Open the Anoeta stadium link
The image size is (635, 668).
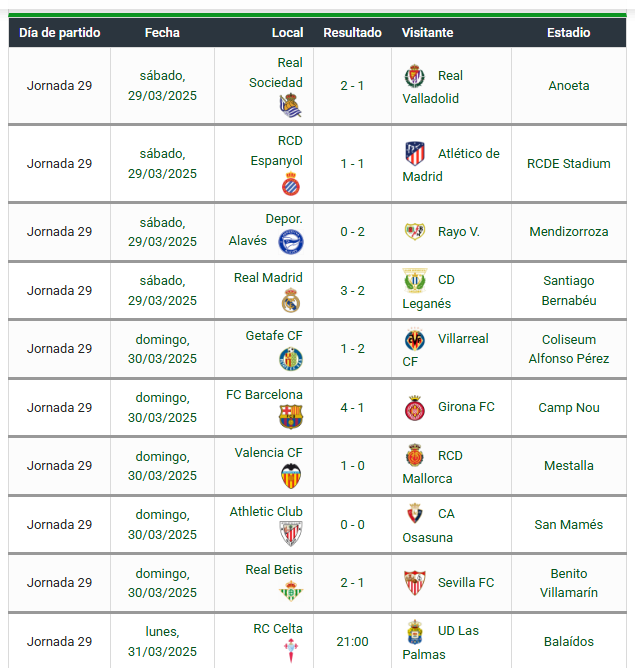569,86
